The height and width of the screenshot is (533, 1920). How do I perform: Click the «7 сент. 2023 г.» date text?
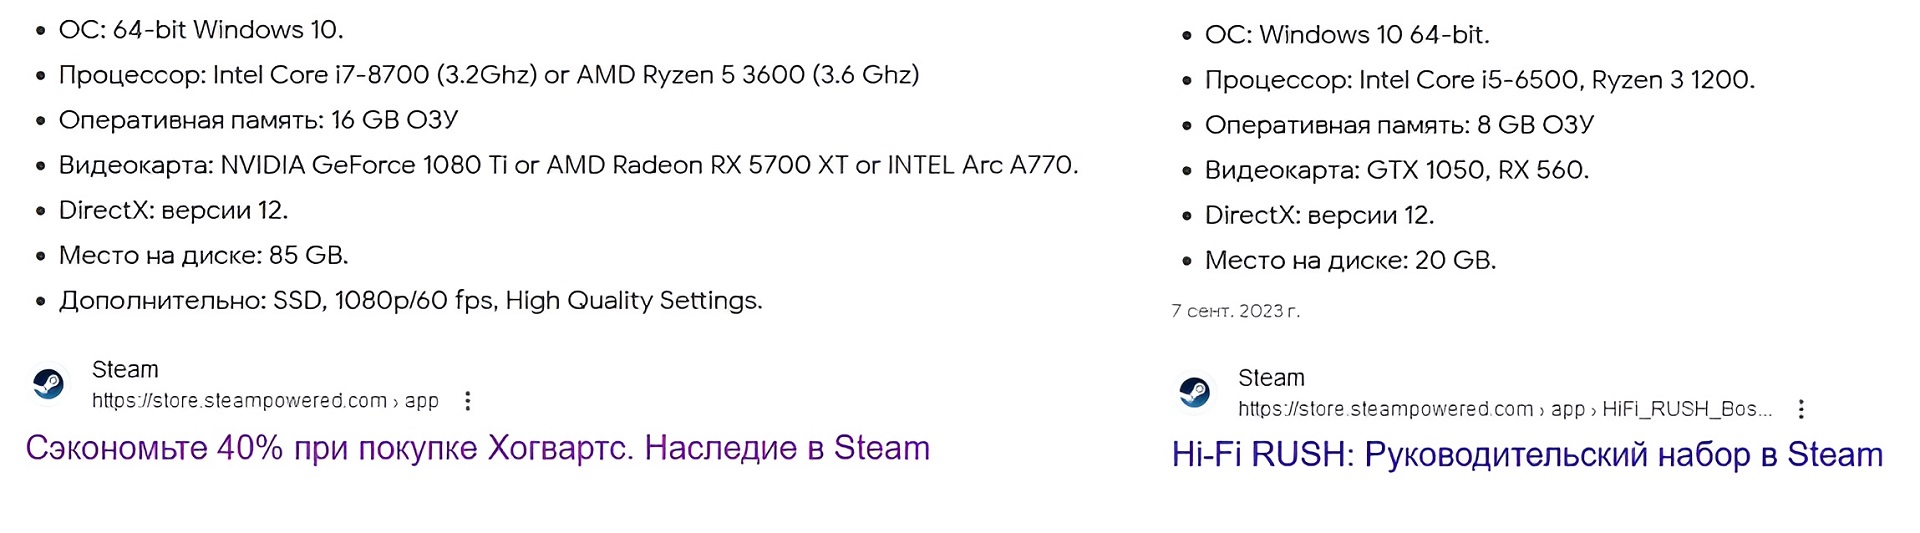(1235, 311)
